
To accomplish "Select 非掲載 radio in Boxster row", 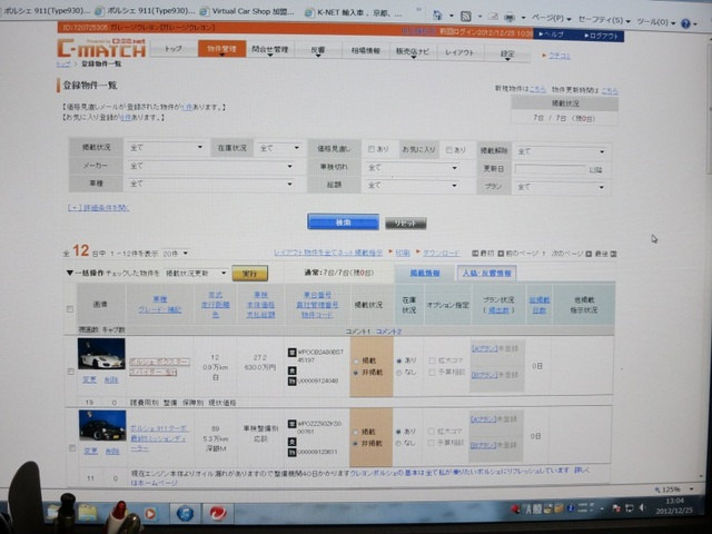I will pyautogui.click(x=356, y=373).
